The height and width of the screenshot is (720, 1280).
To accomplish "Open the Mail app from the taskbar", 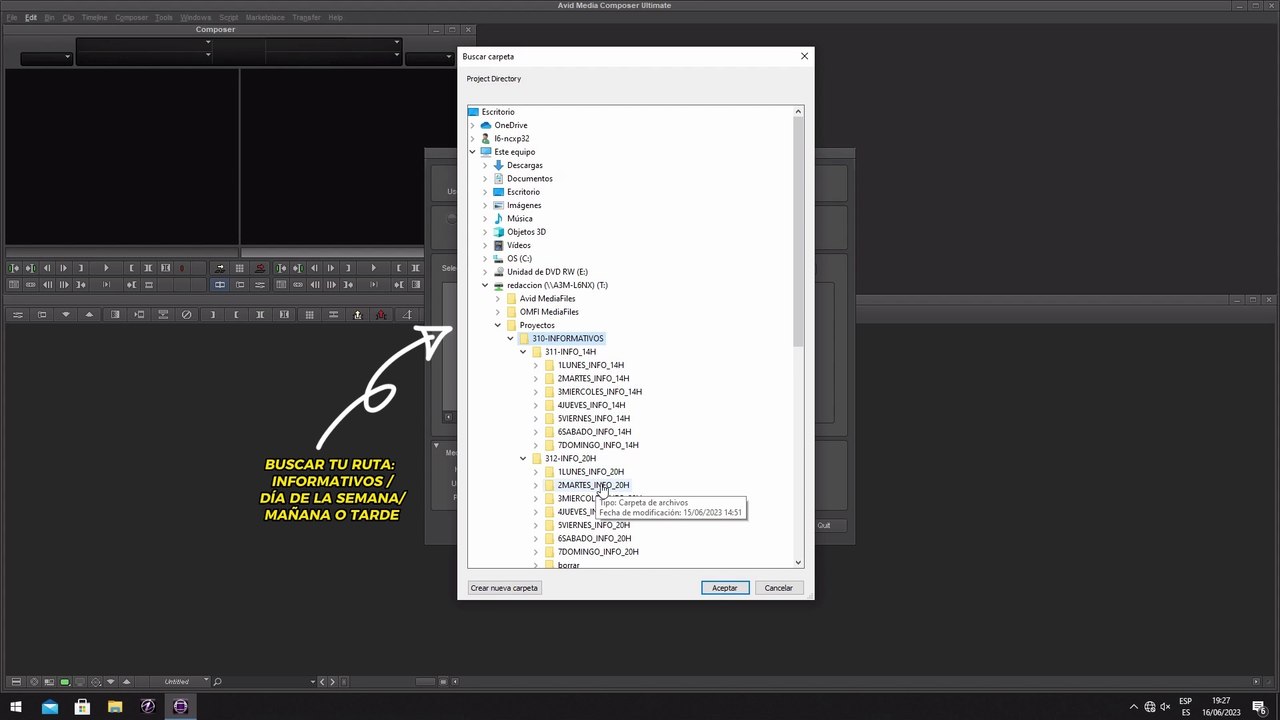I will pyautogui.click(x=50, y=706).
